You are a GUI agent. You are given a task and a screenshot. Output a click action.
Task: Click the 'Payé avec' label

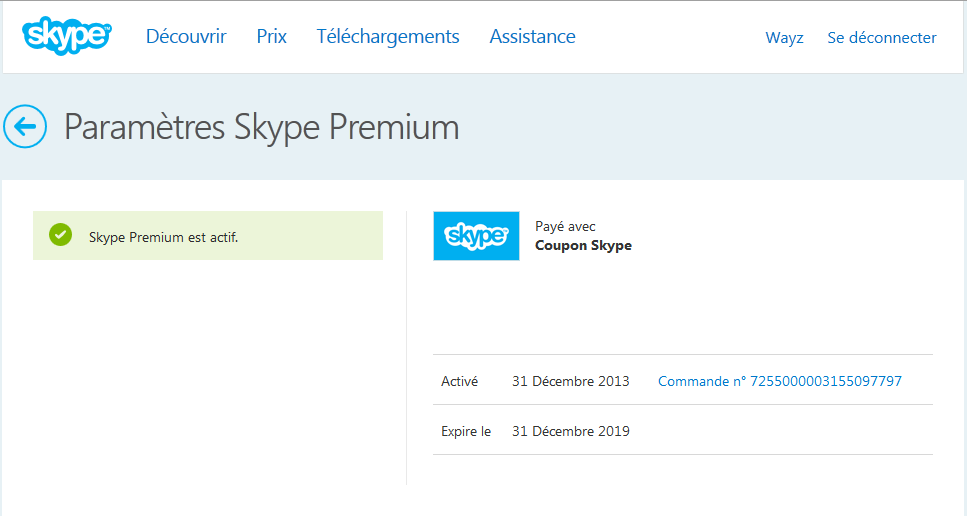click(565, 227)
